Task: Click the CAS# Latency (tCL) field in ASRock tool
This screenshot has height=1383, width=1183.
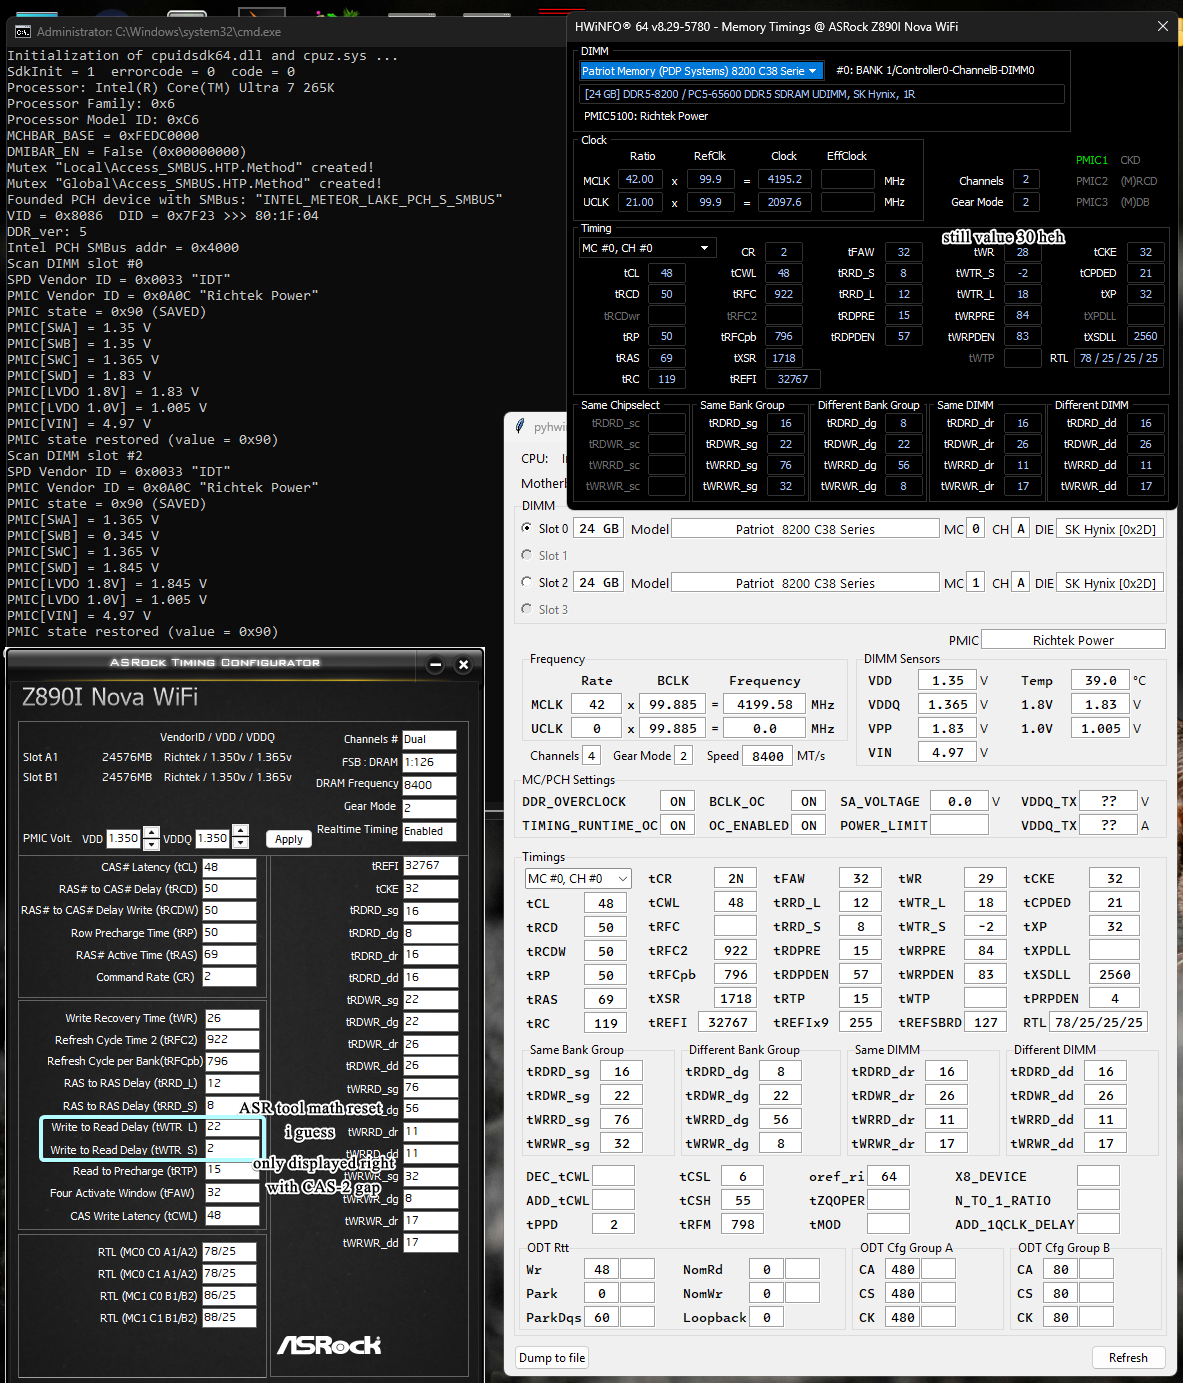Action: click(x=229, y=867)
